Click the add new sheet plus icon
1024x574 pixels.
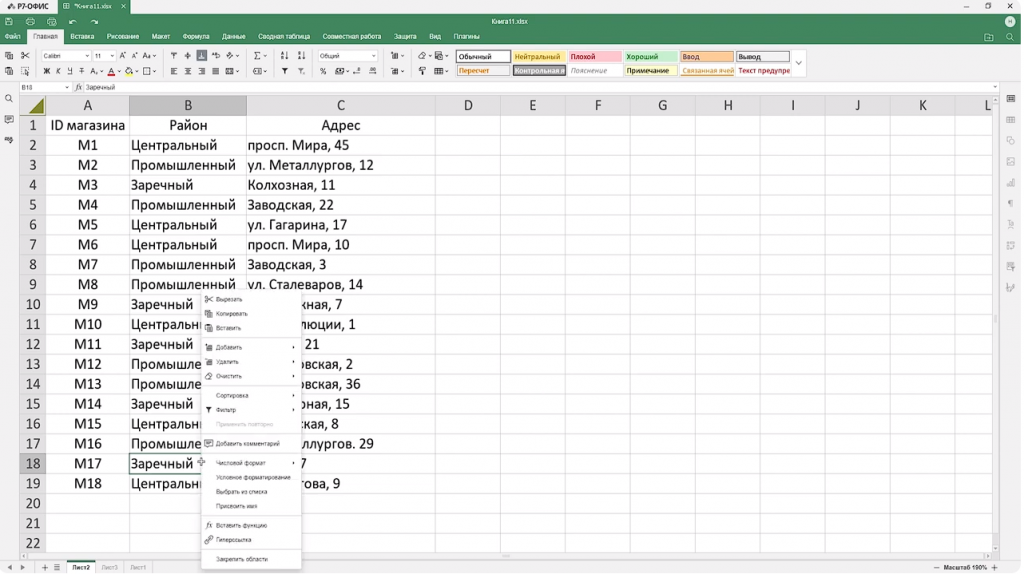pos(45,567)
